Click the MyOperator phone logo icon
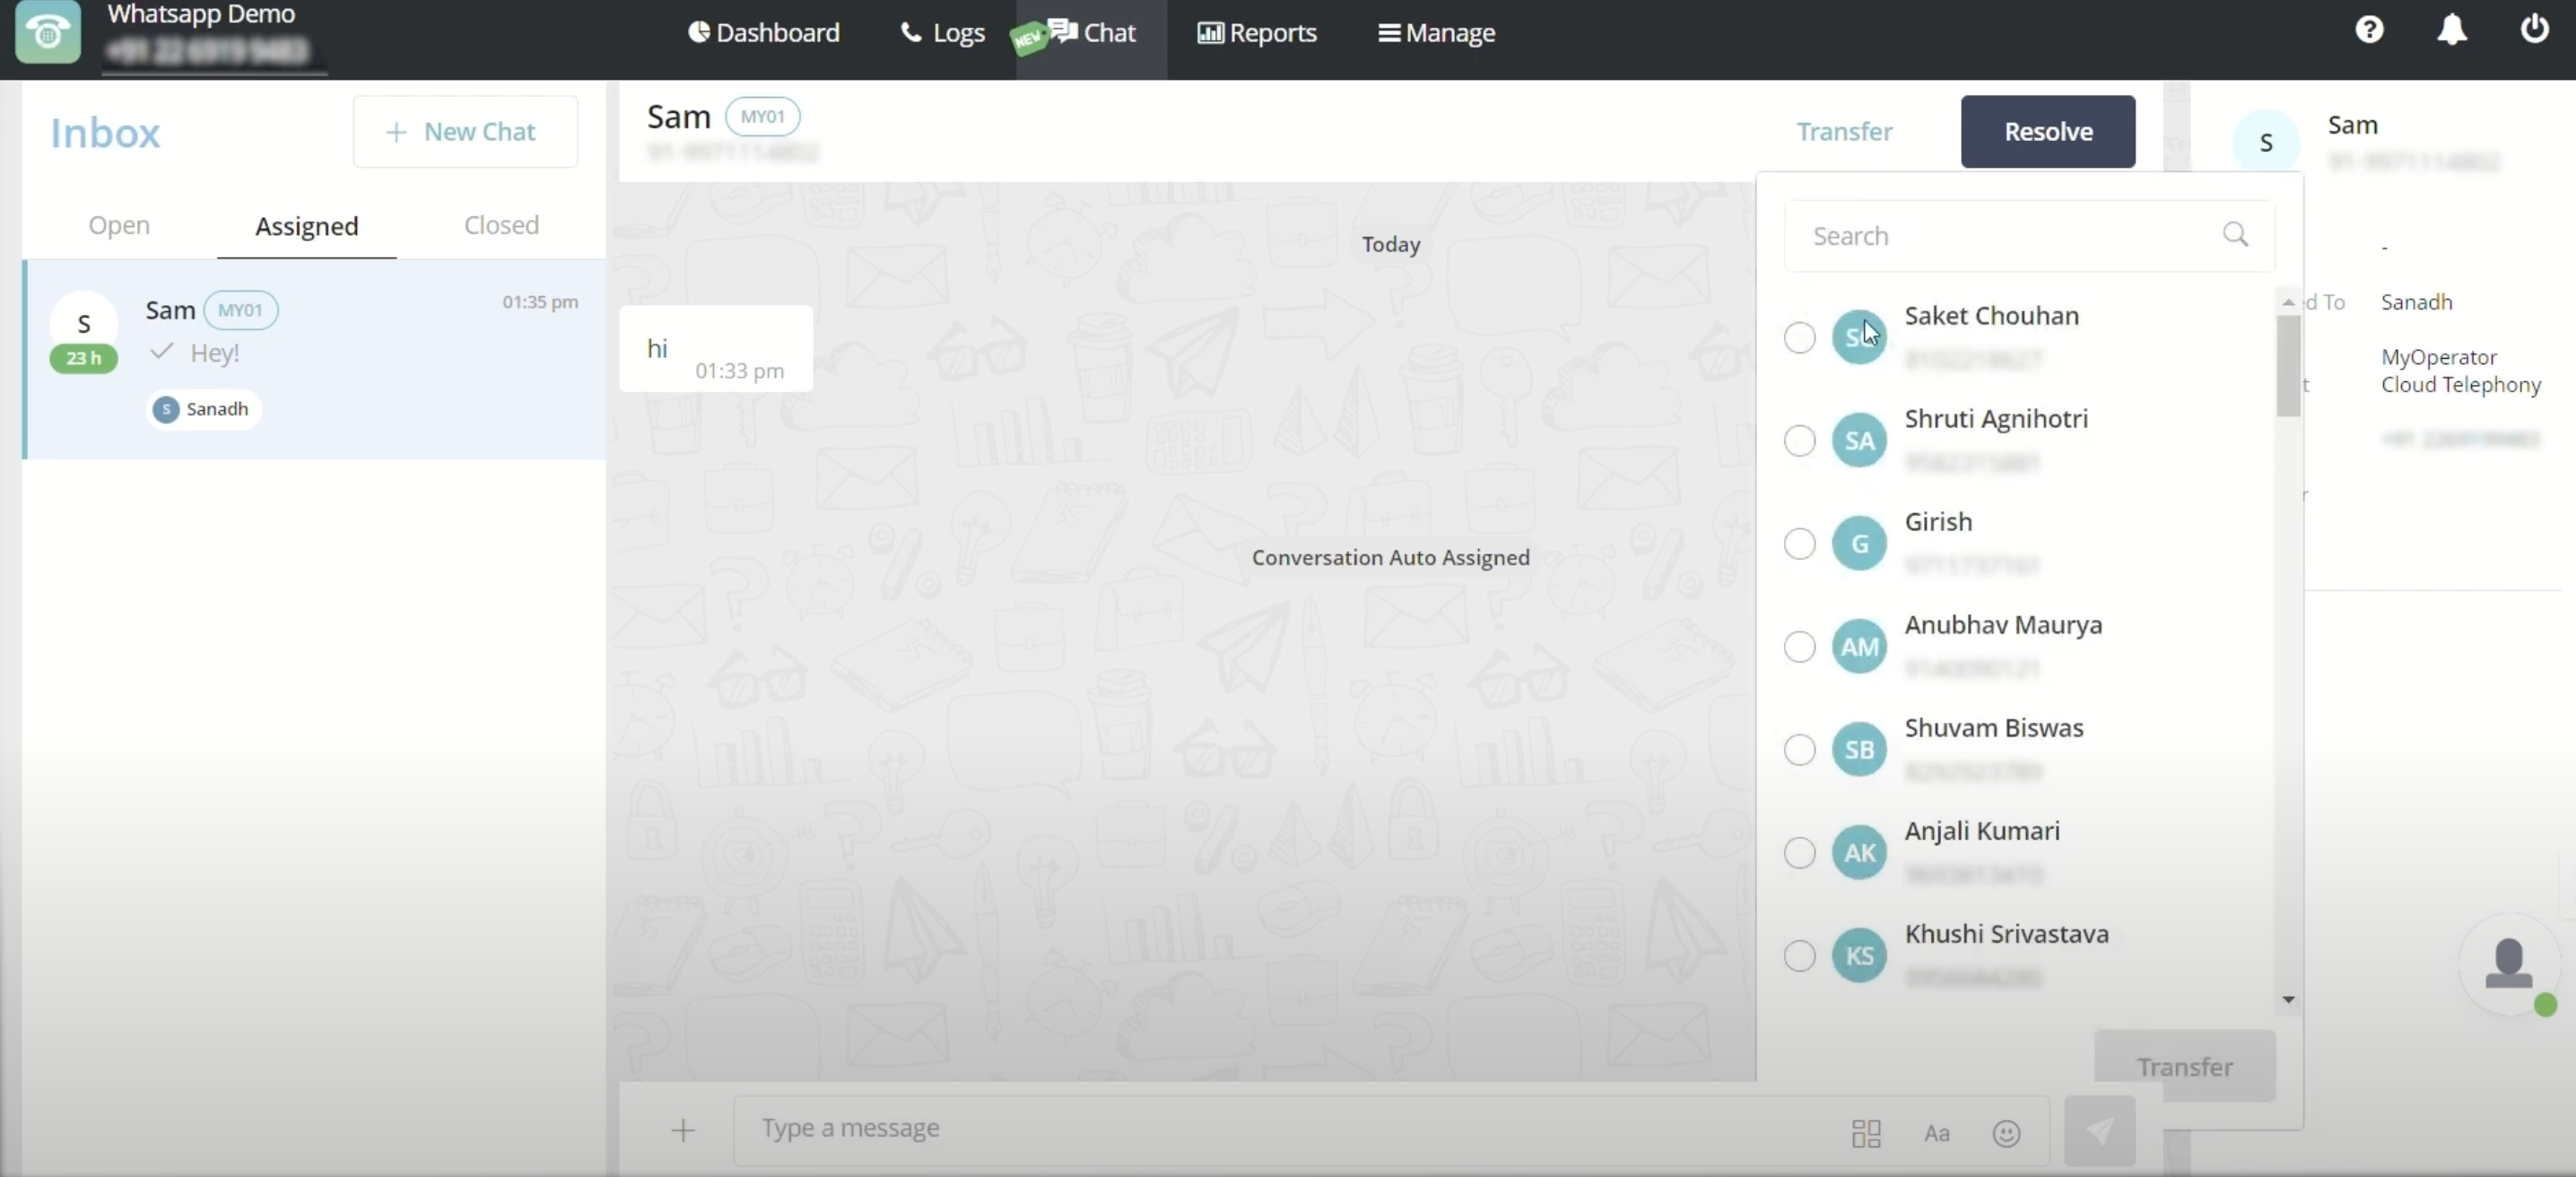The height and width of the screenshot is (1177, 2576). coord(48,32)
